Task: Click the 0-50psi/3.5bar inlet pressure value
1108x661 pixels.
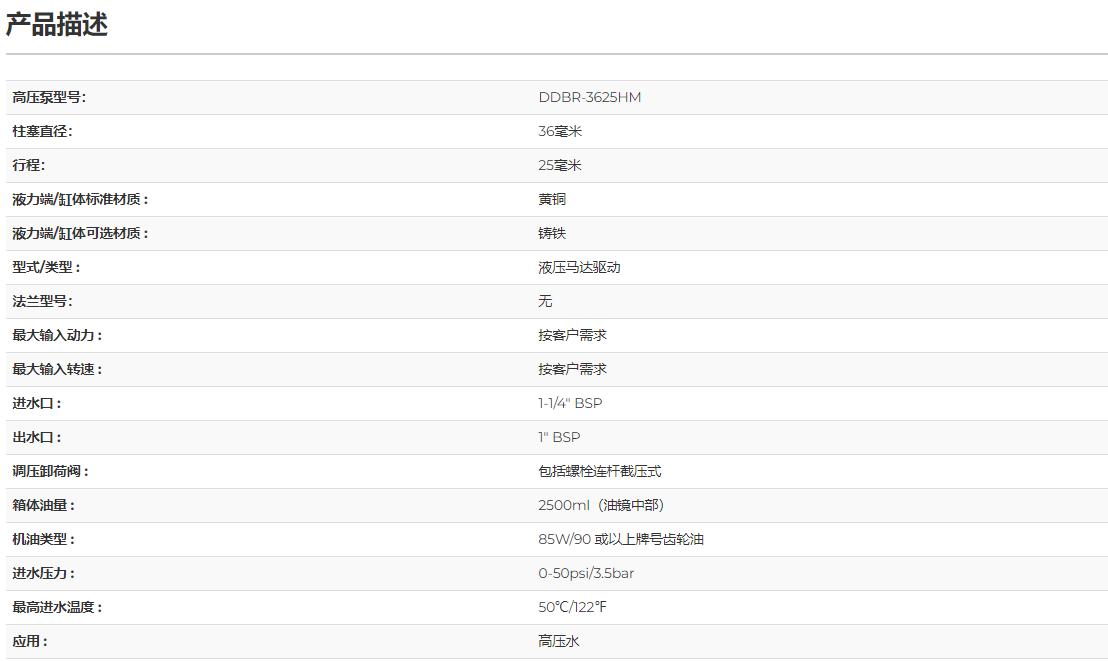Action: (586, 573)
